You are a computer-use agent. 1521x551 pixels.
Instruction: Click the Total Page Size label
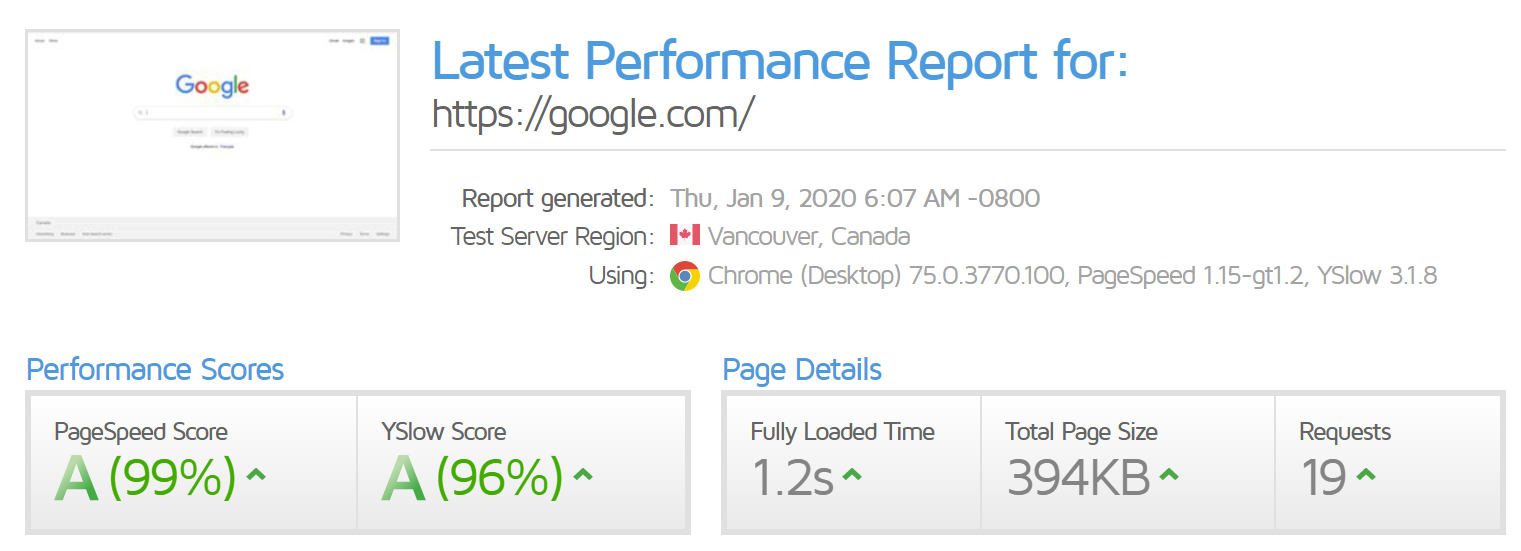pos(1081,432)
